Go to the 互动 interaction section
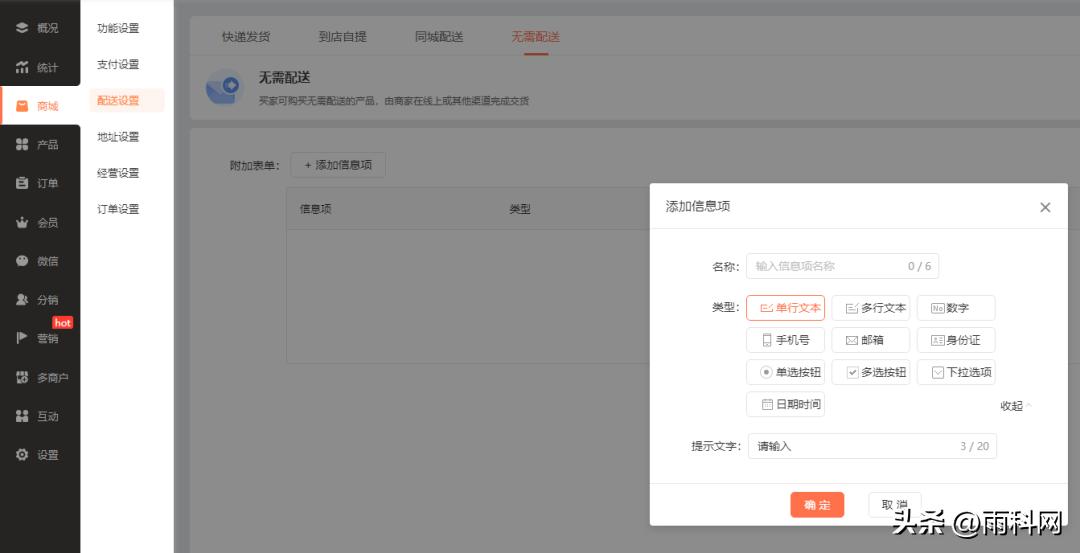 [38, 416]
